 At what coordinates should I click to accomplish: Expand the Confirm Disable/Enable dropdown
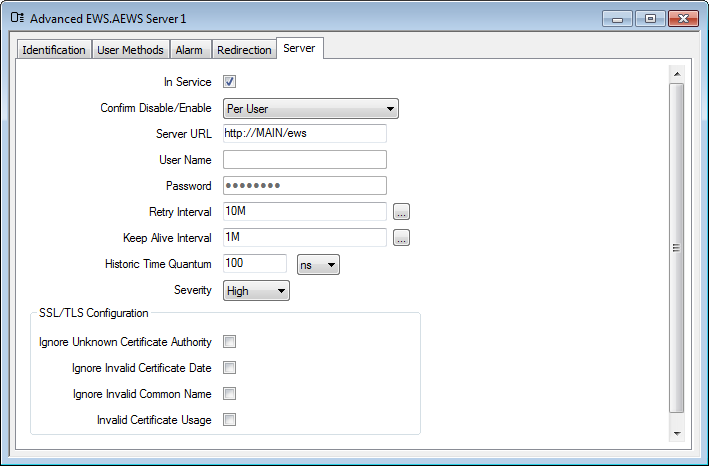click(x=310, y=108)
